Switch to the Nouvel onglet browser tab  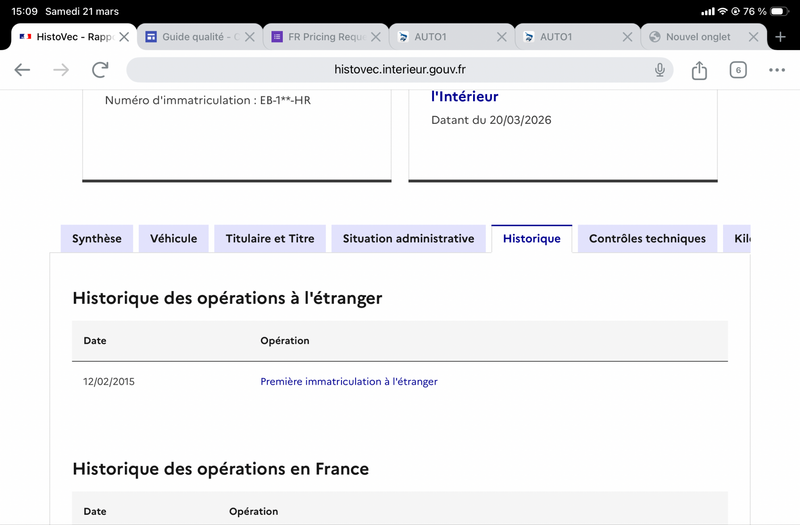tap(696, 37)
